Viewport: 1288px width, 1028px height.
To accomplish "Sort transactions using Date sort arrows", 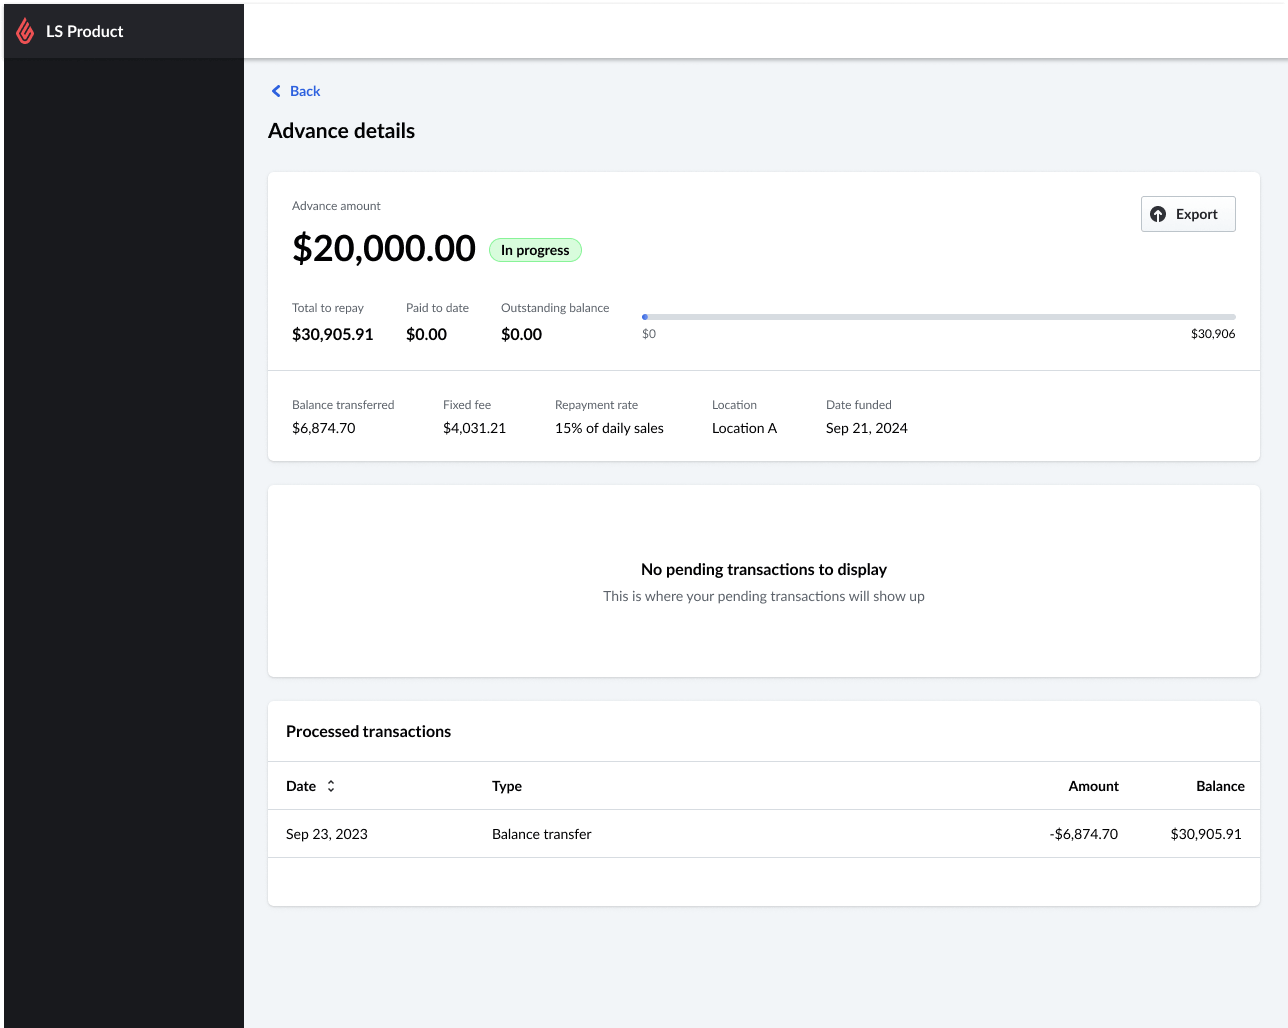I will tap(331, 786).
